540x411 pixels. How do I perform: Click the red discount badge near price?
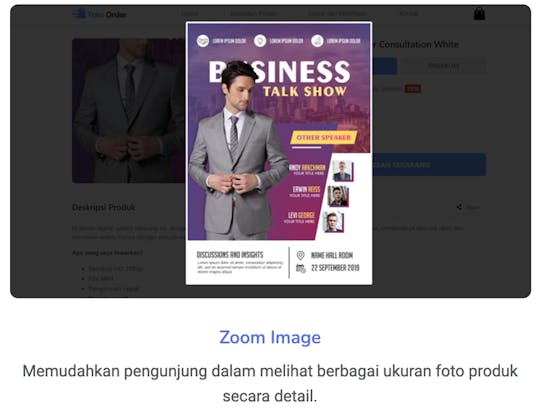(413, 89)
